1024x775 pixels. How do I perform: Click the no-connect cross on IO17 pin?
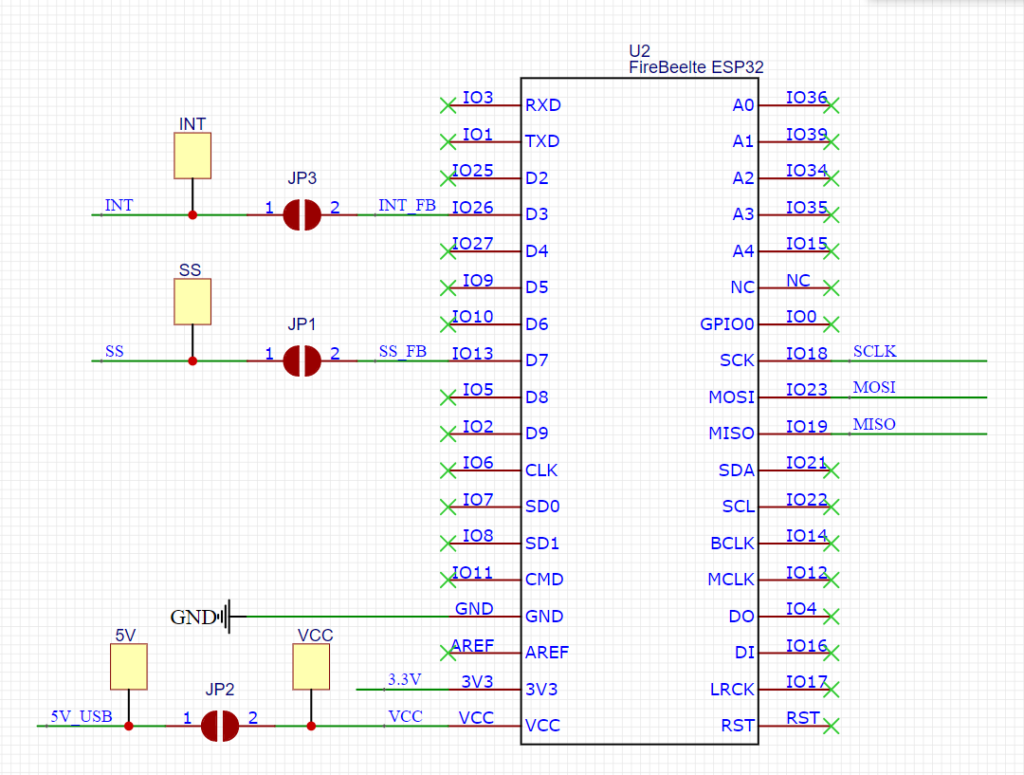click(x=831, y=689)
